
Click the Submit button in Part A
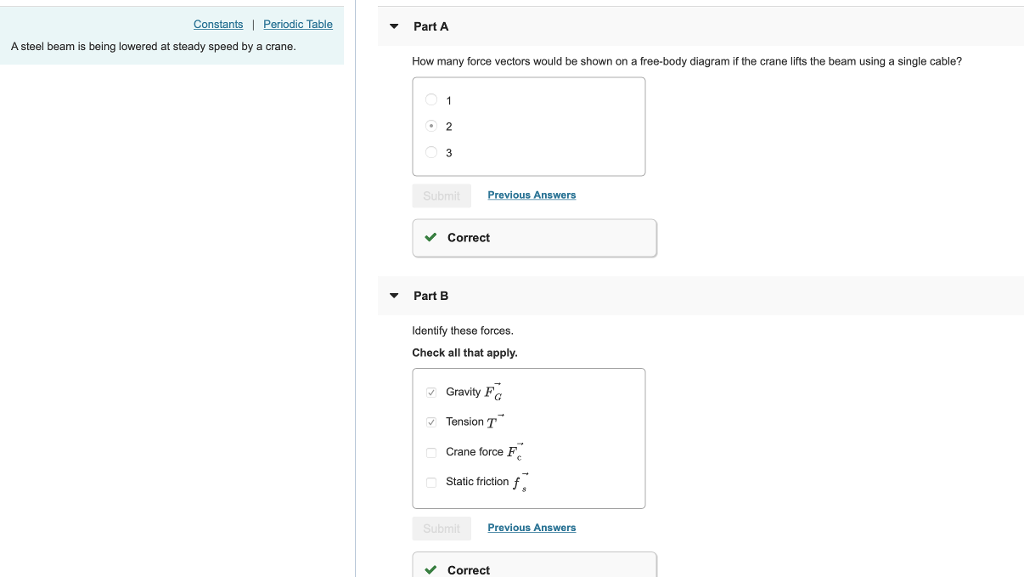441,196
